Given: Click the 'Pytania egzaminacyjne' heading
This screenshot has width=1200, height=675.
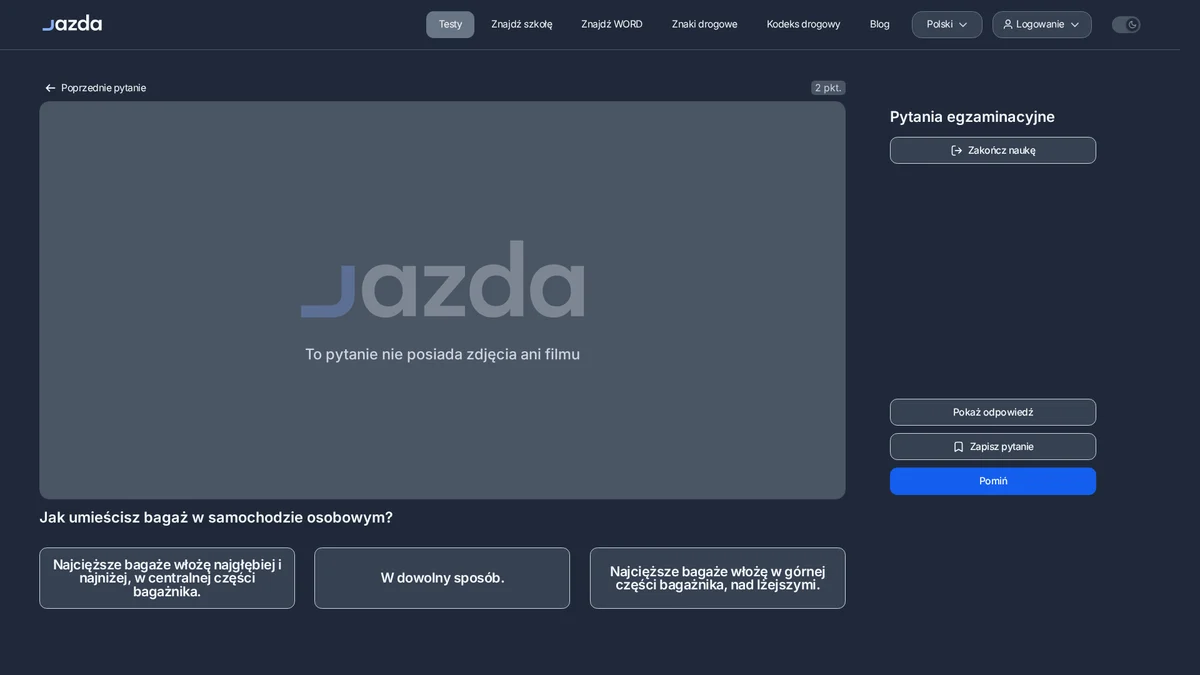Looking at the screenshot, I should pyautogui.click(x=972, y=117).
